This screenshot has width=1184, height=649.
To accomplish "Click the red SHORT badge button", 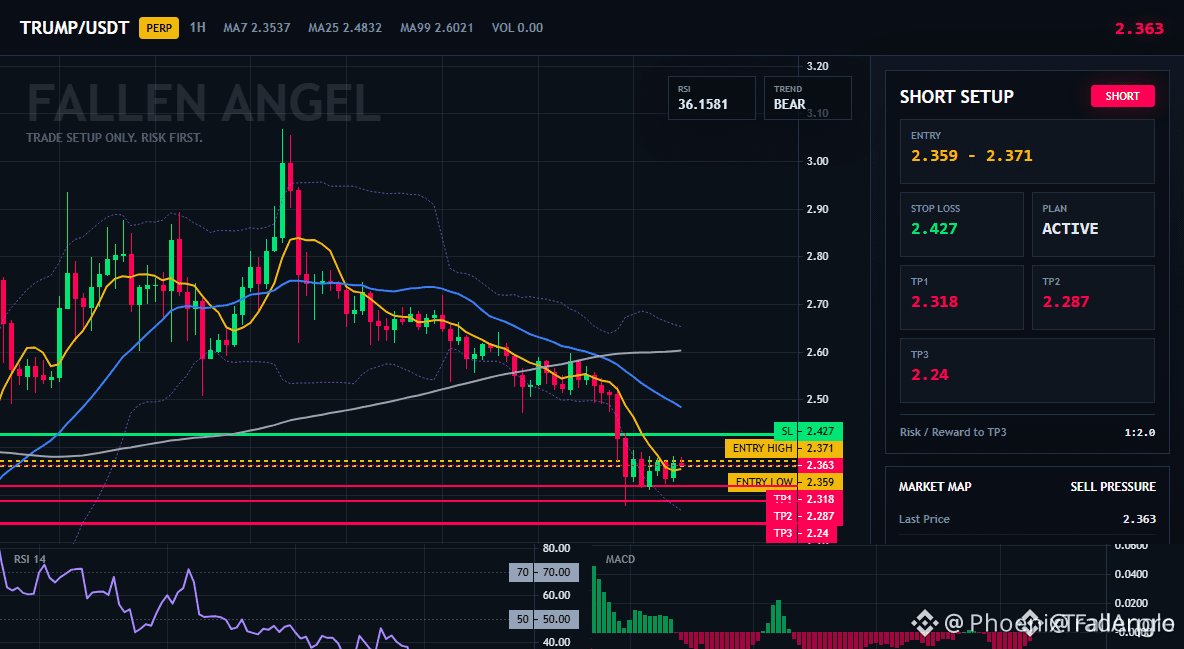I will 1122,96.
